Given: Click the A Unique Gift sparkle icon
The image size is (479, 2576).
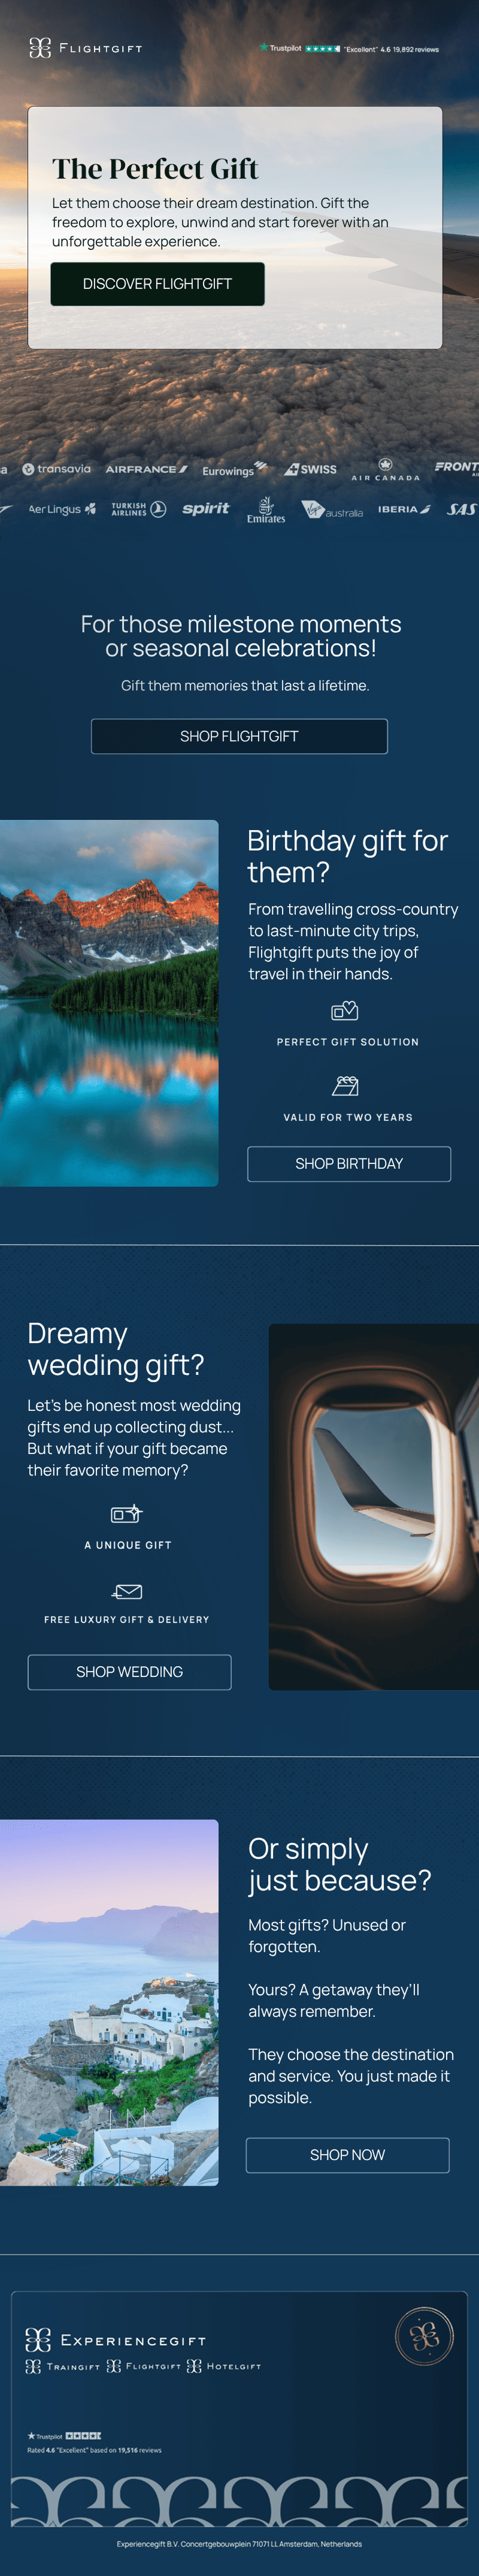Looking at the screenshot, I should (x=127, y=1514).
